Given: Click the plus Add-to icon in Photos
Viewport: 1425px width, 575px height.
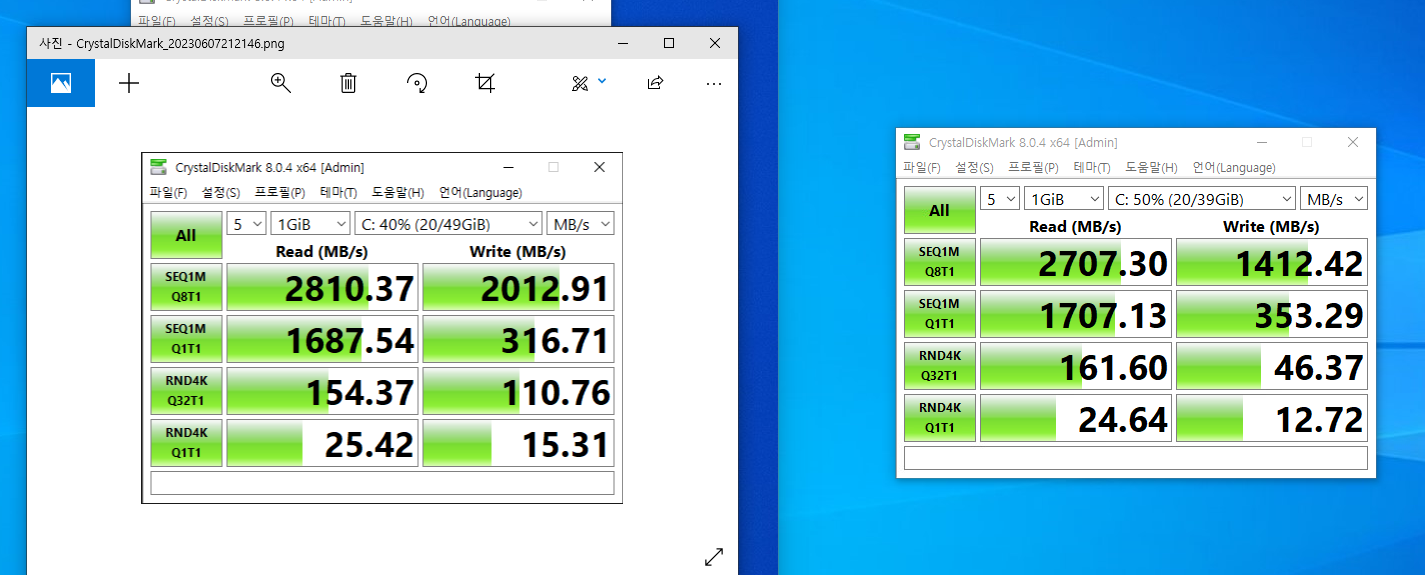Looking at the screenshot, I should pos(129,83).
